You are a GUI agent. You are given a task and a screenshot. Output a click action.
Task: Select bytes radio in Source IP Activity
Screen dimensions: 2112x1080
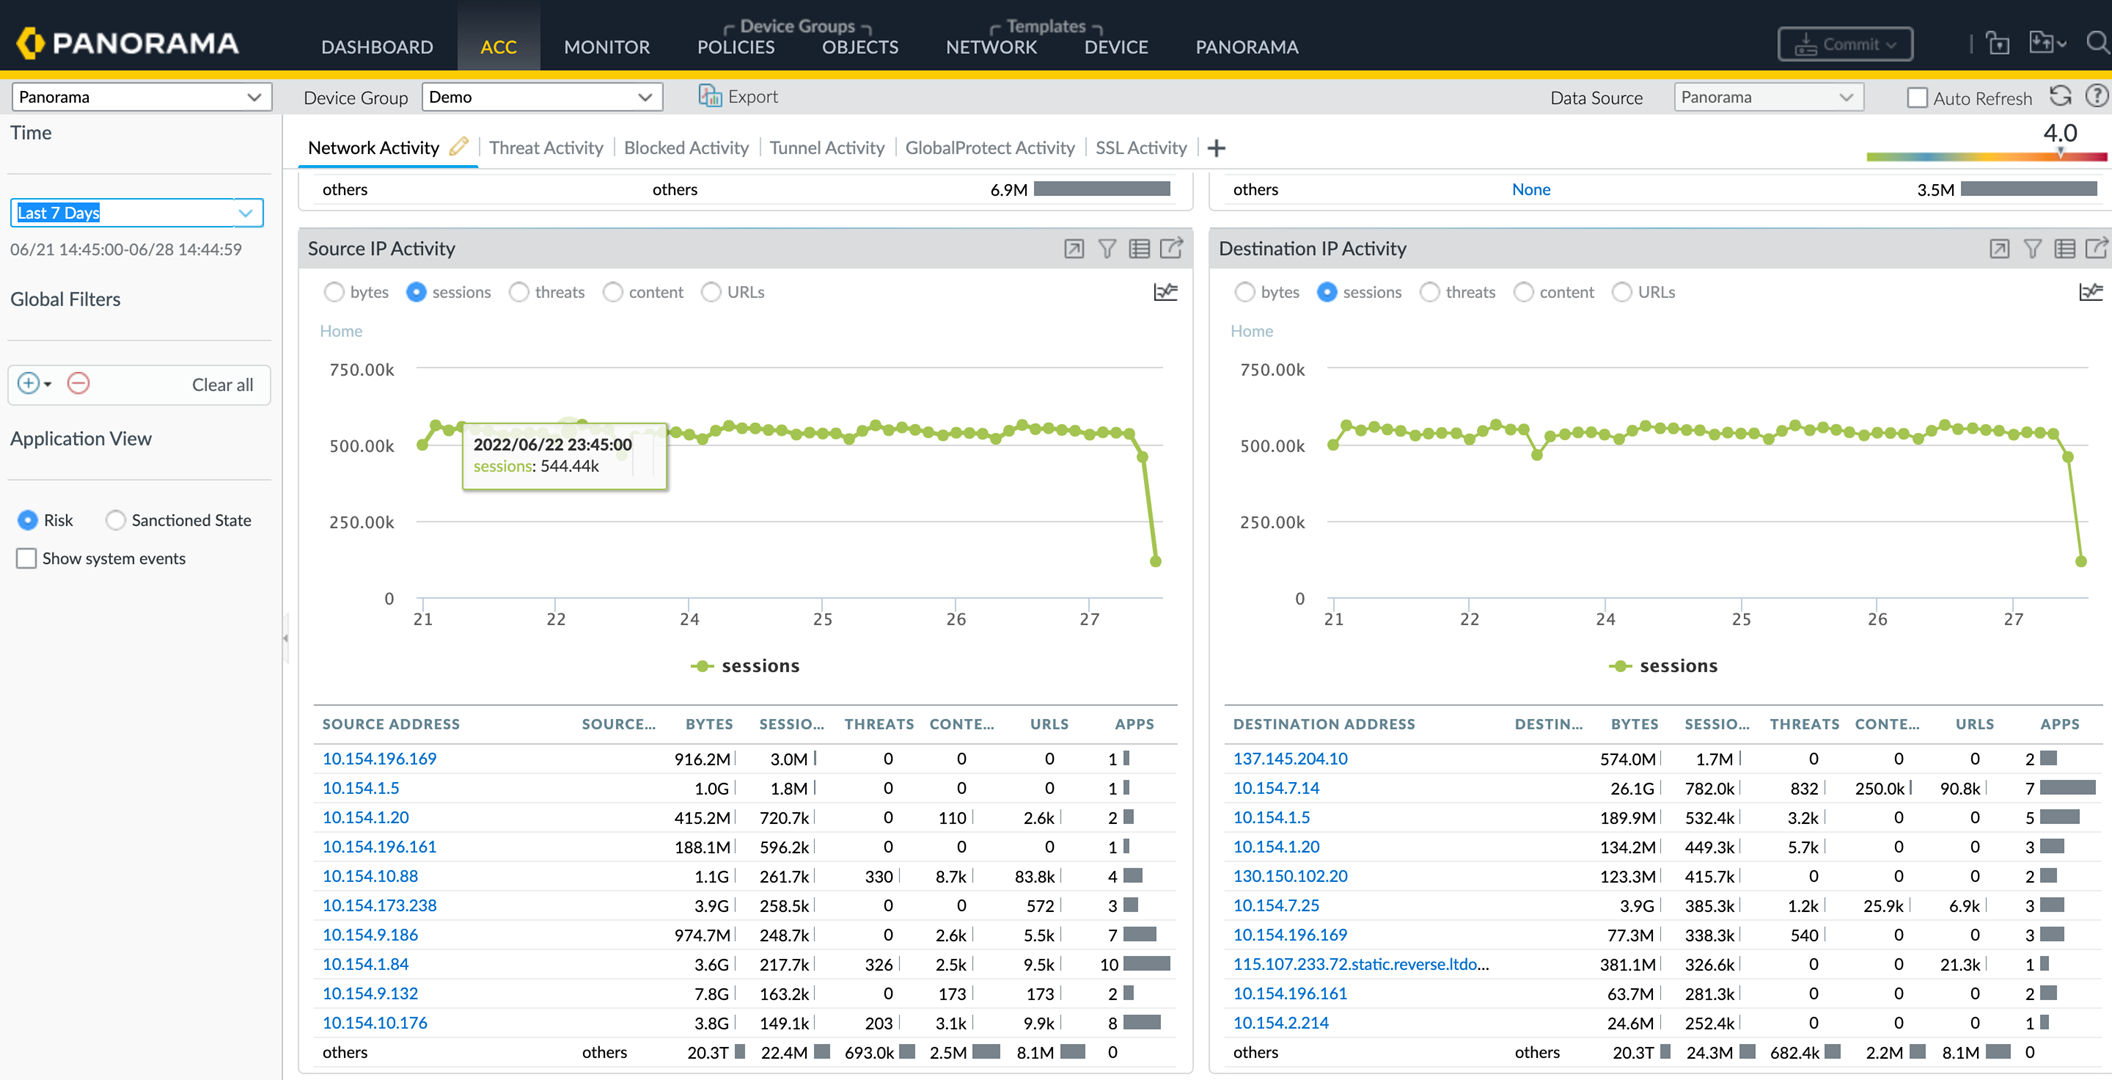click(x=334, y=292)
